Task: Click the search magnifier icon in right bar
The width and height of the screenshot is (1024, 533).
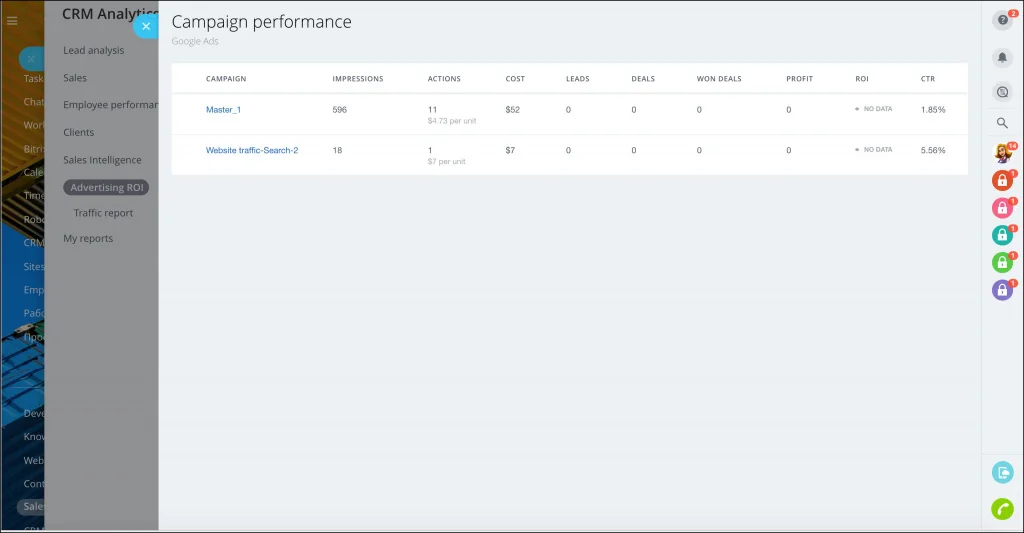Action: tap(1002, 123)
